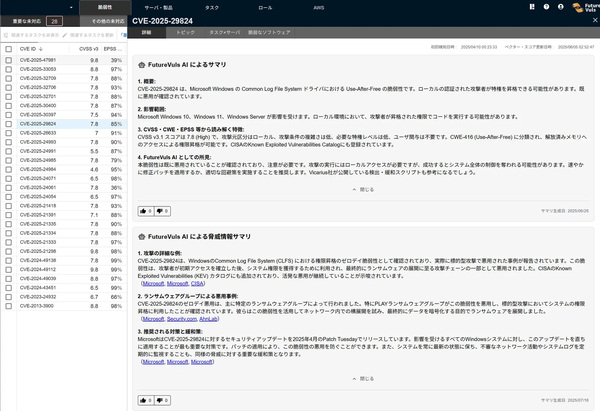
Task: Check the box for CVE-2025-33053
Action: 8,69
